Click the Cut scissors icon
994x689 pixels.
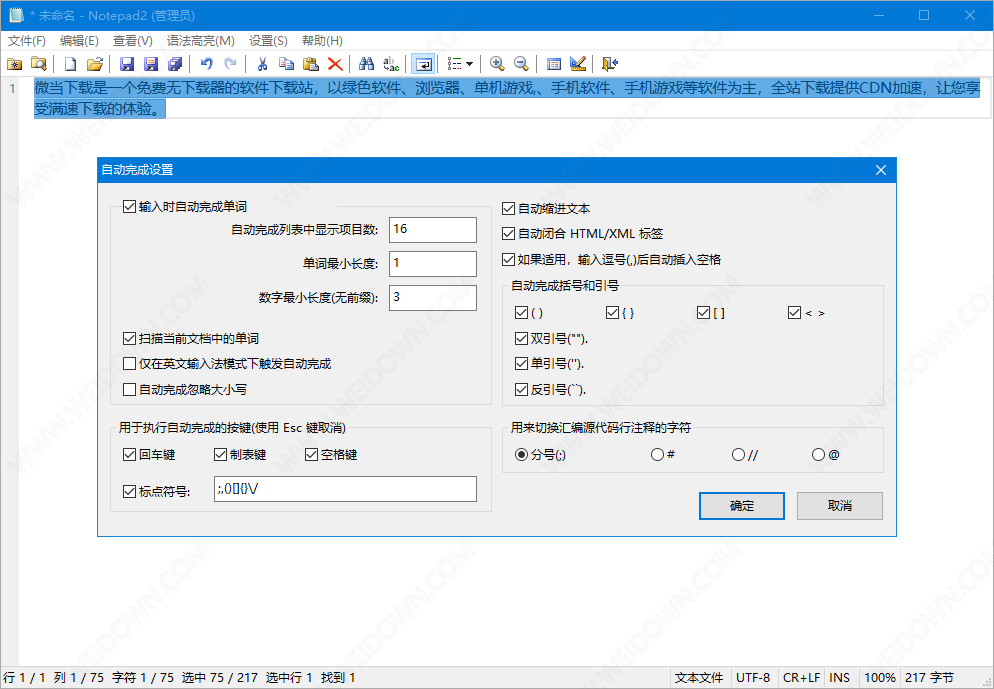coord(261,64)
